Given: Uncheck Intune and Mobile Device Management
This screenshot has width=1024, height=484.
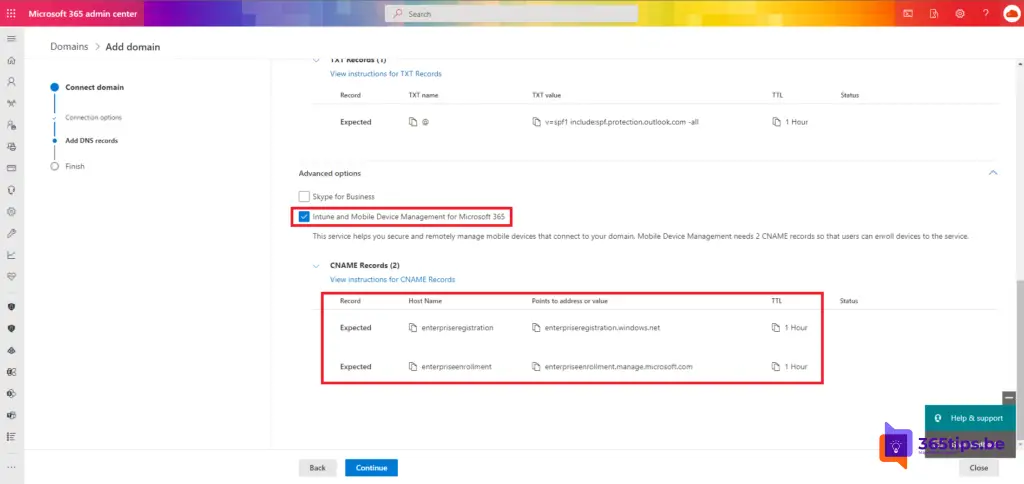Looking at the screenshot, I should point(305,216).
